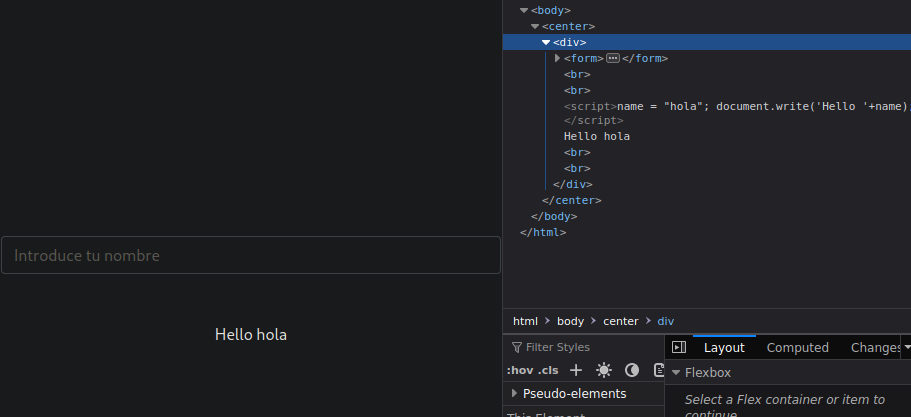This screenshot has height=417, width=911.
Task: Switch to the Computed tab
Action: coord(797,347)
